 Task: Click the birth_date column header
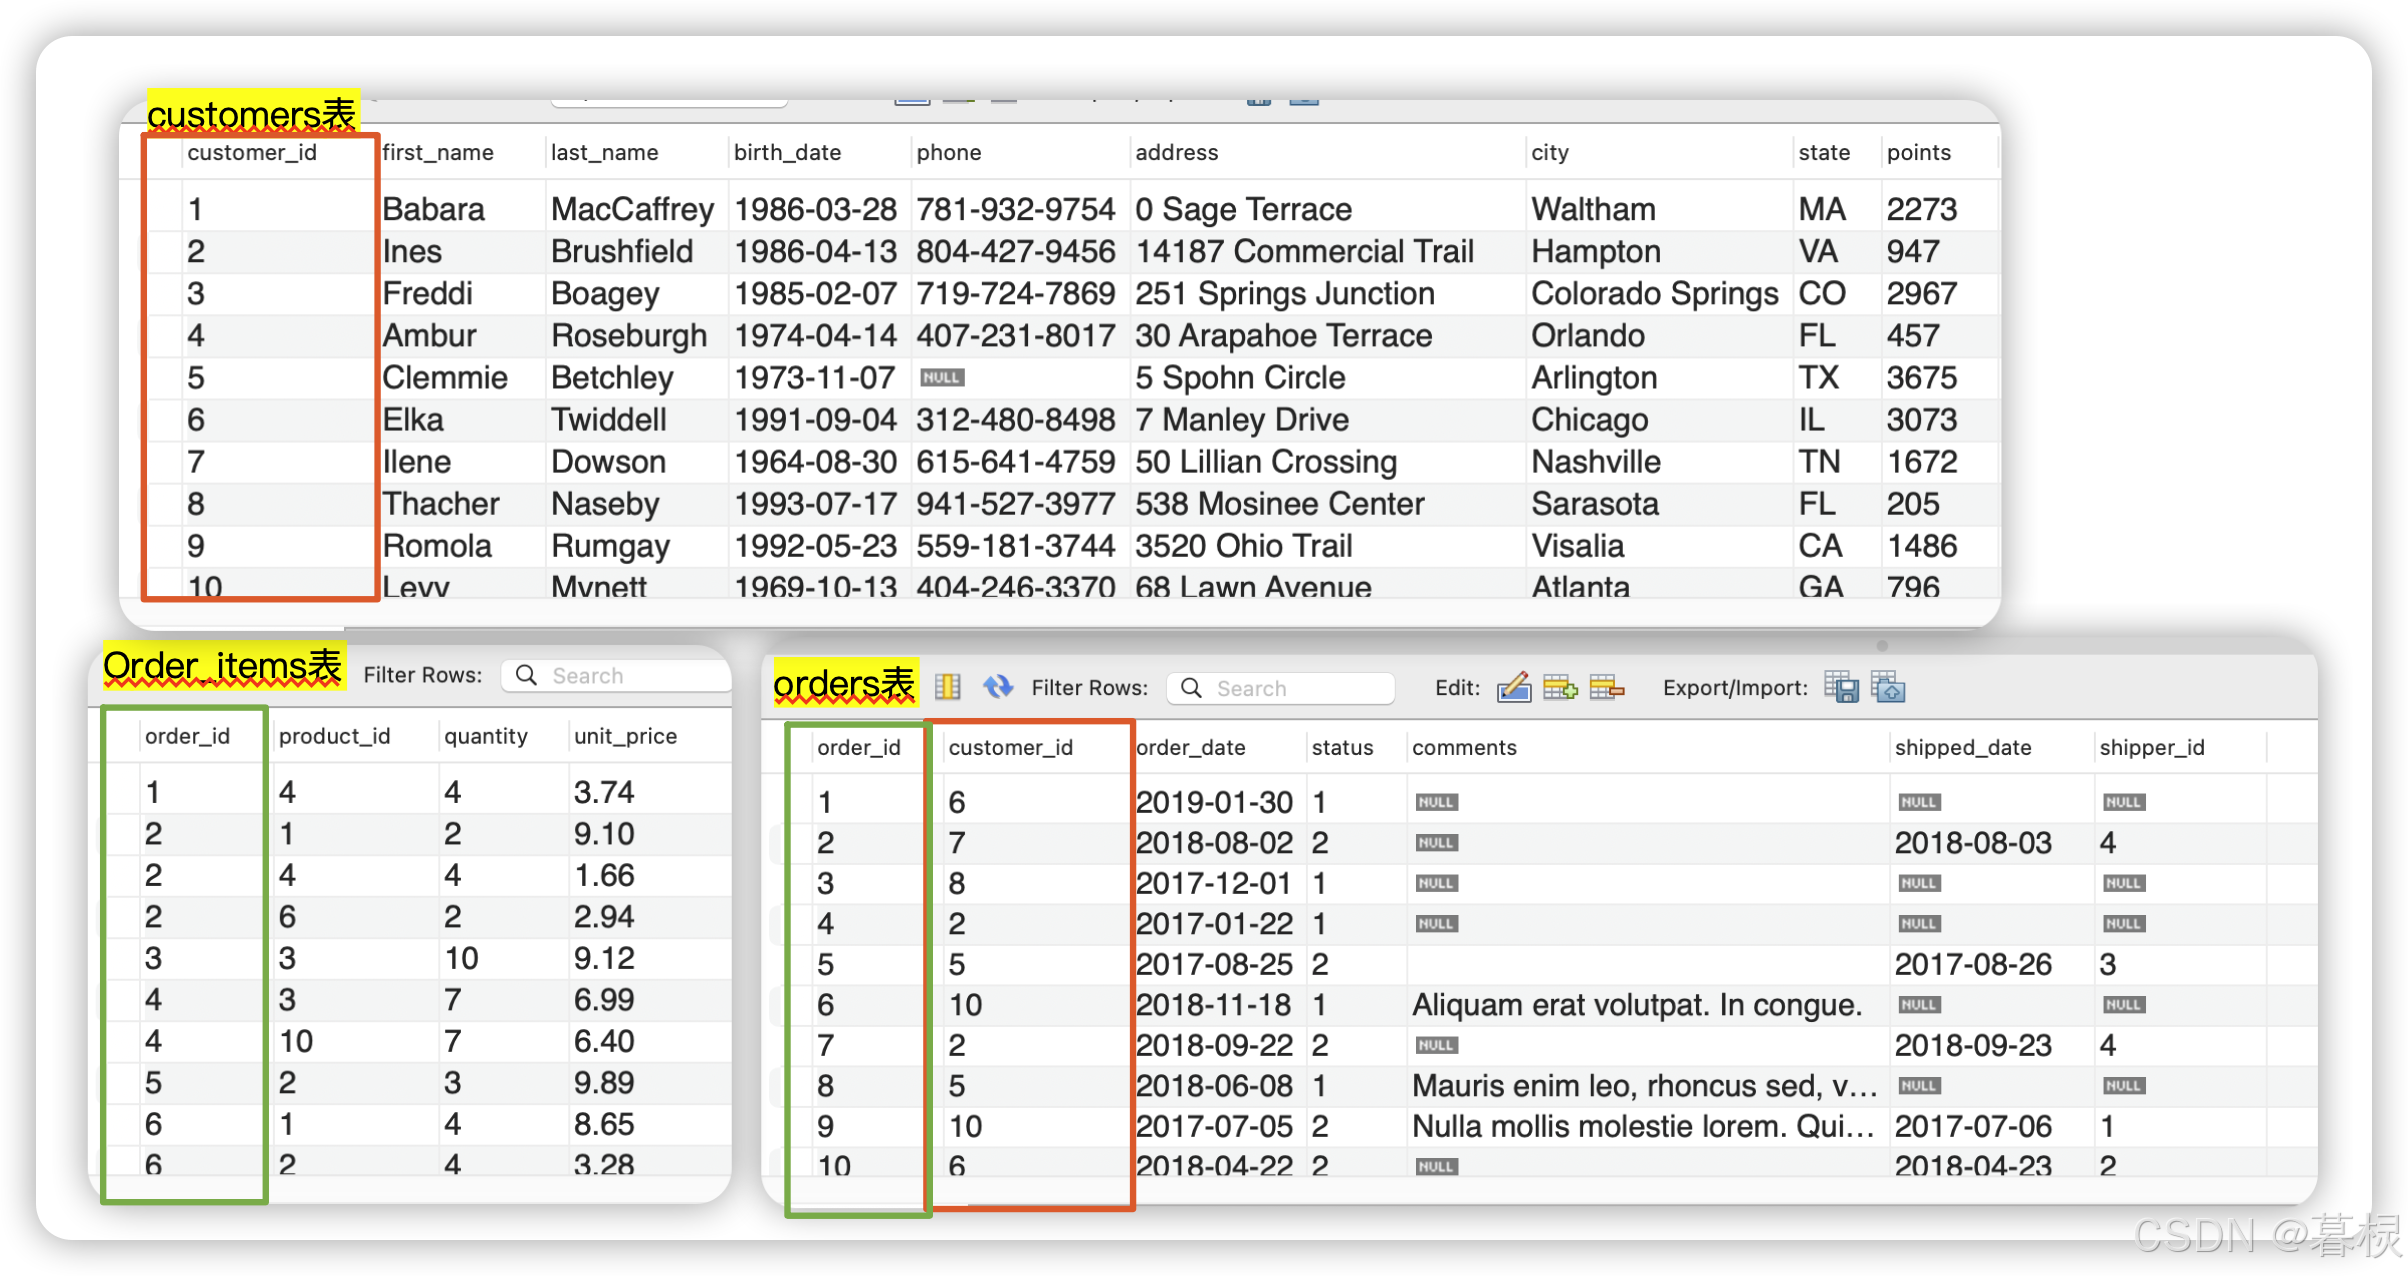787,152
